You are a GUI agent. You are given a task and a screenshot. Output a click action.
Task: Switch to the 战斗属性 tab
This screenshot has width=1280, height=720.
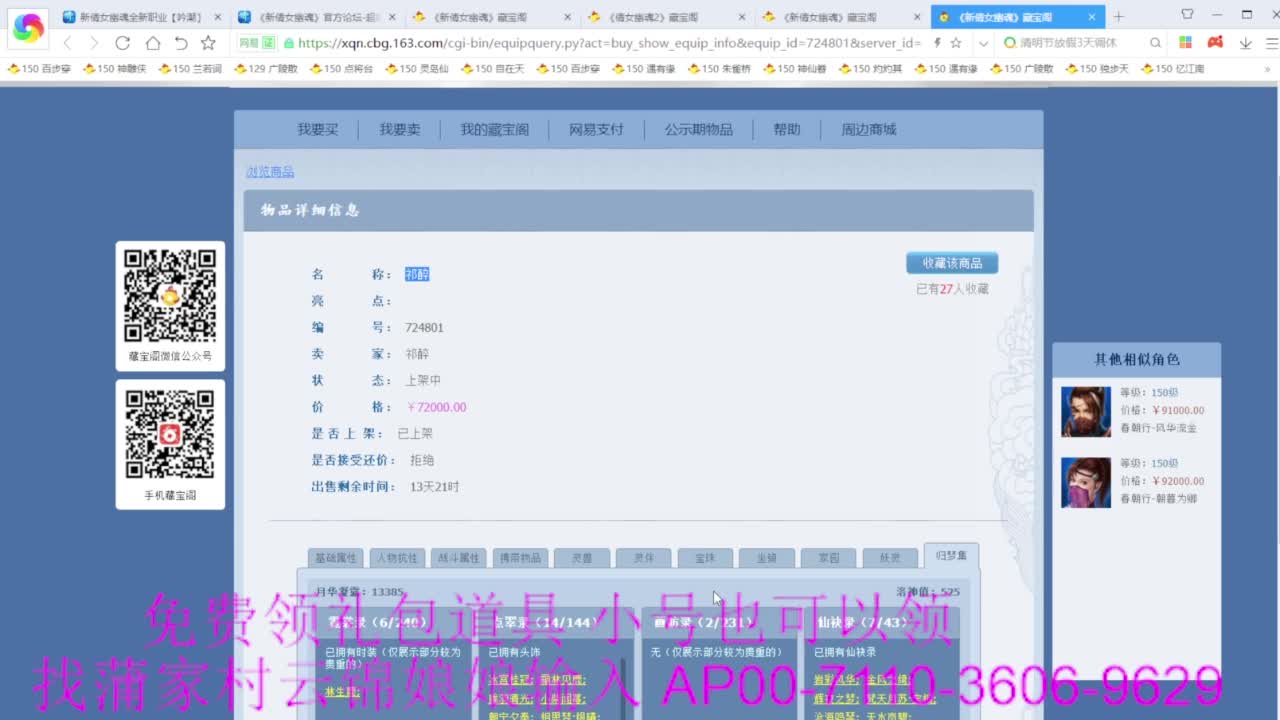tap(458, 558)
